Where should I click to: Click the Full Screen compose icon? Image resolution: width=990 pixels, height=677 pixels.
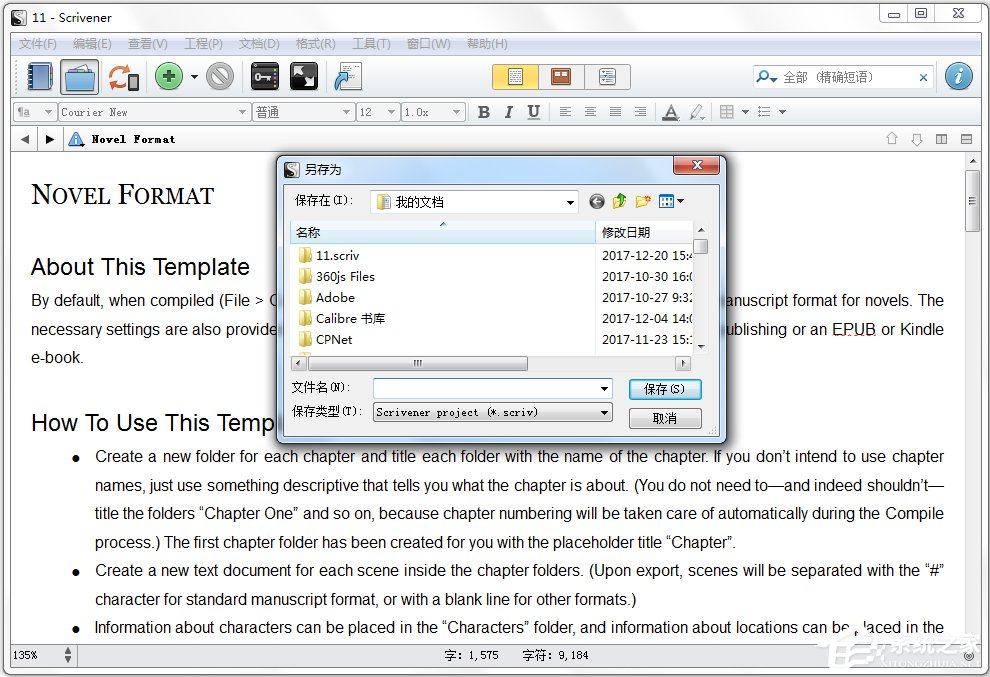click(304, 77)
